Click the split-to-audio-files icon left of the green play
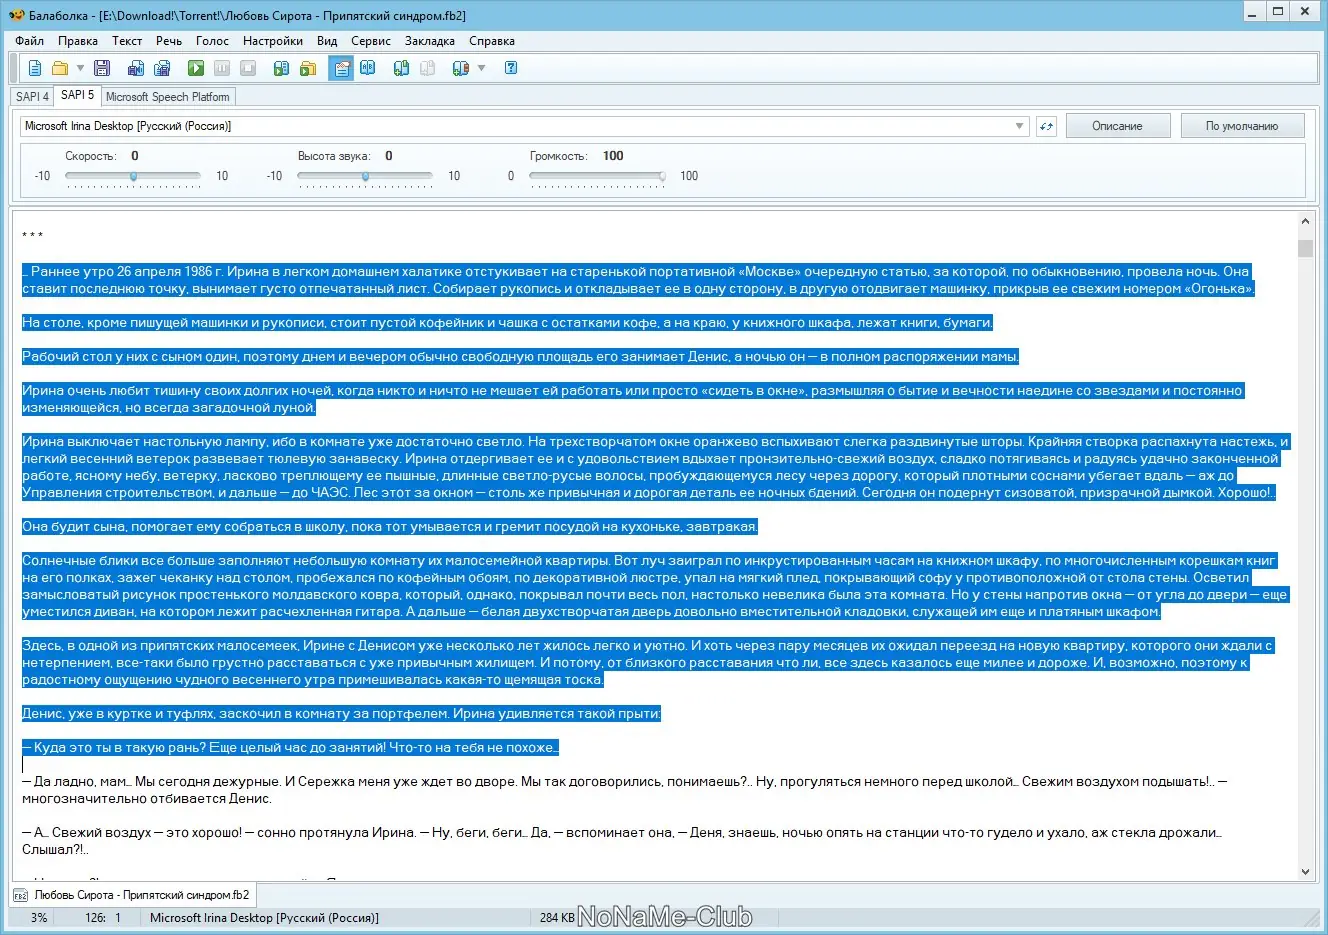 (x=162, y=68)
